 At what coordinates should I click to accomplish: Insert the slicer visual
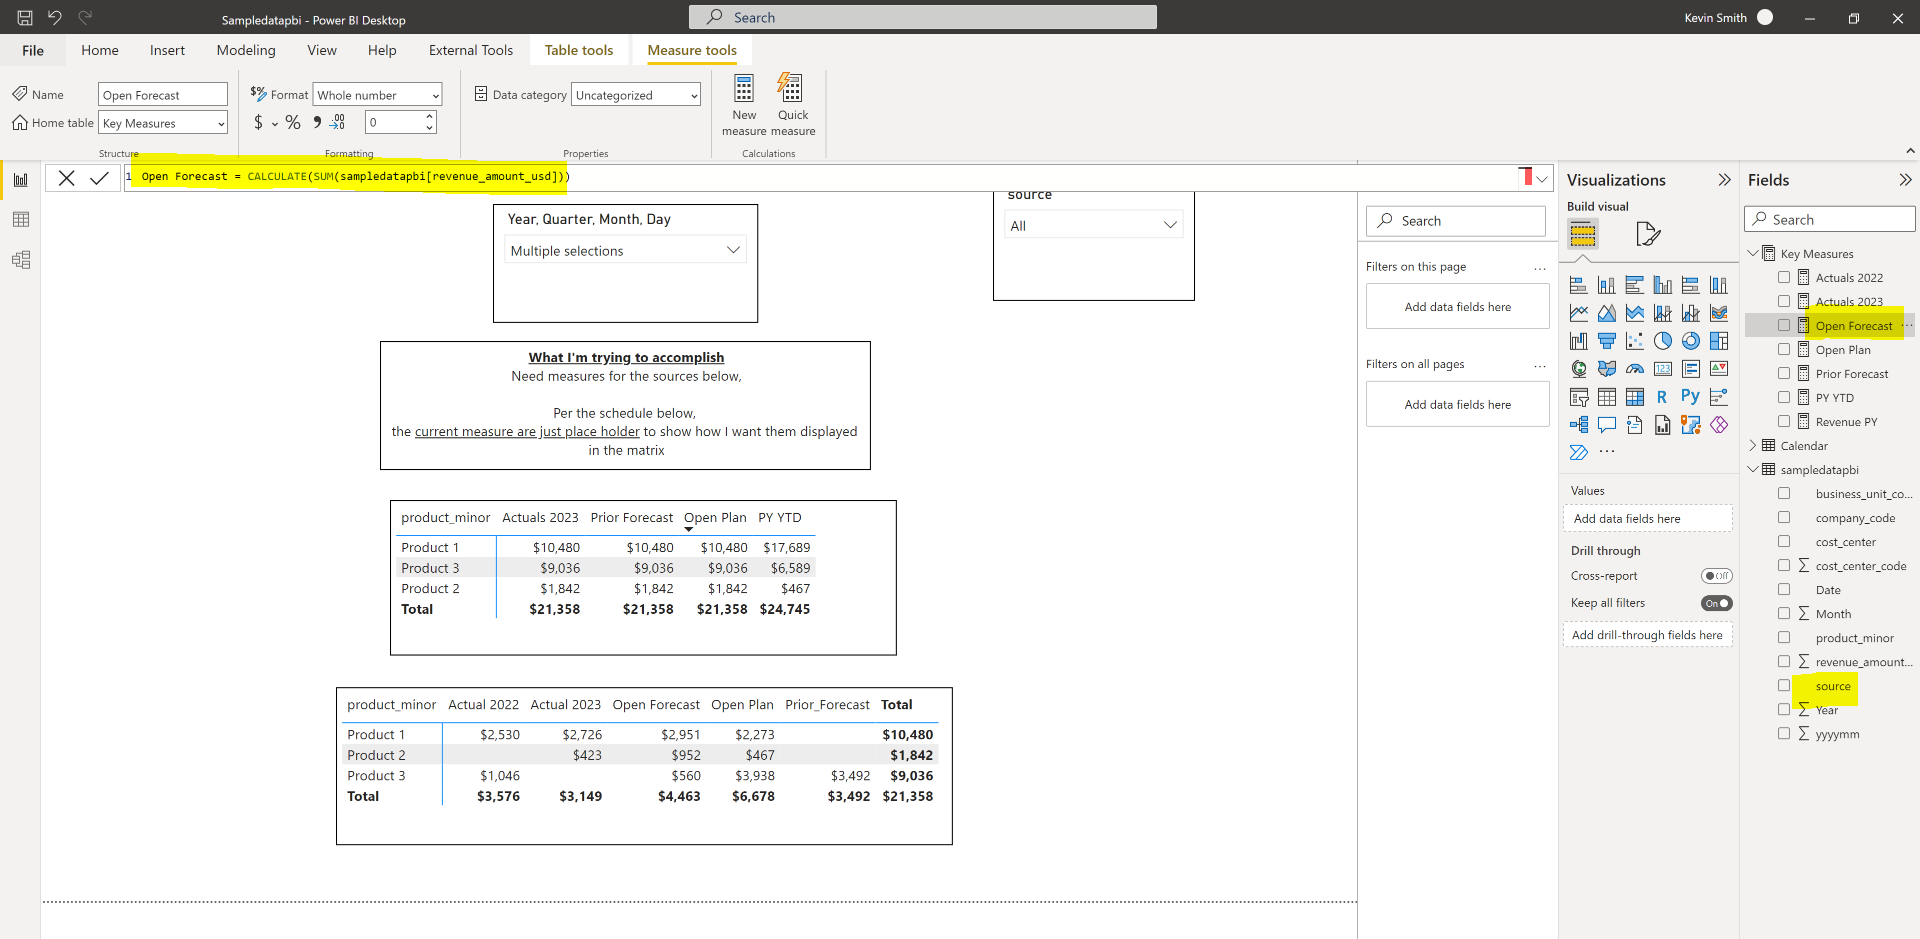1578,397
